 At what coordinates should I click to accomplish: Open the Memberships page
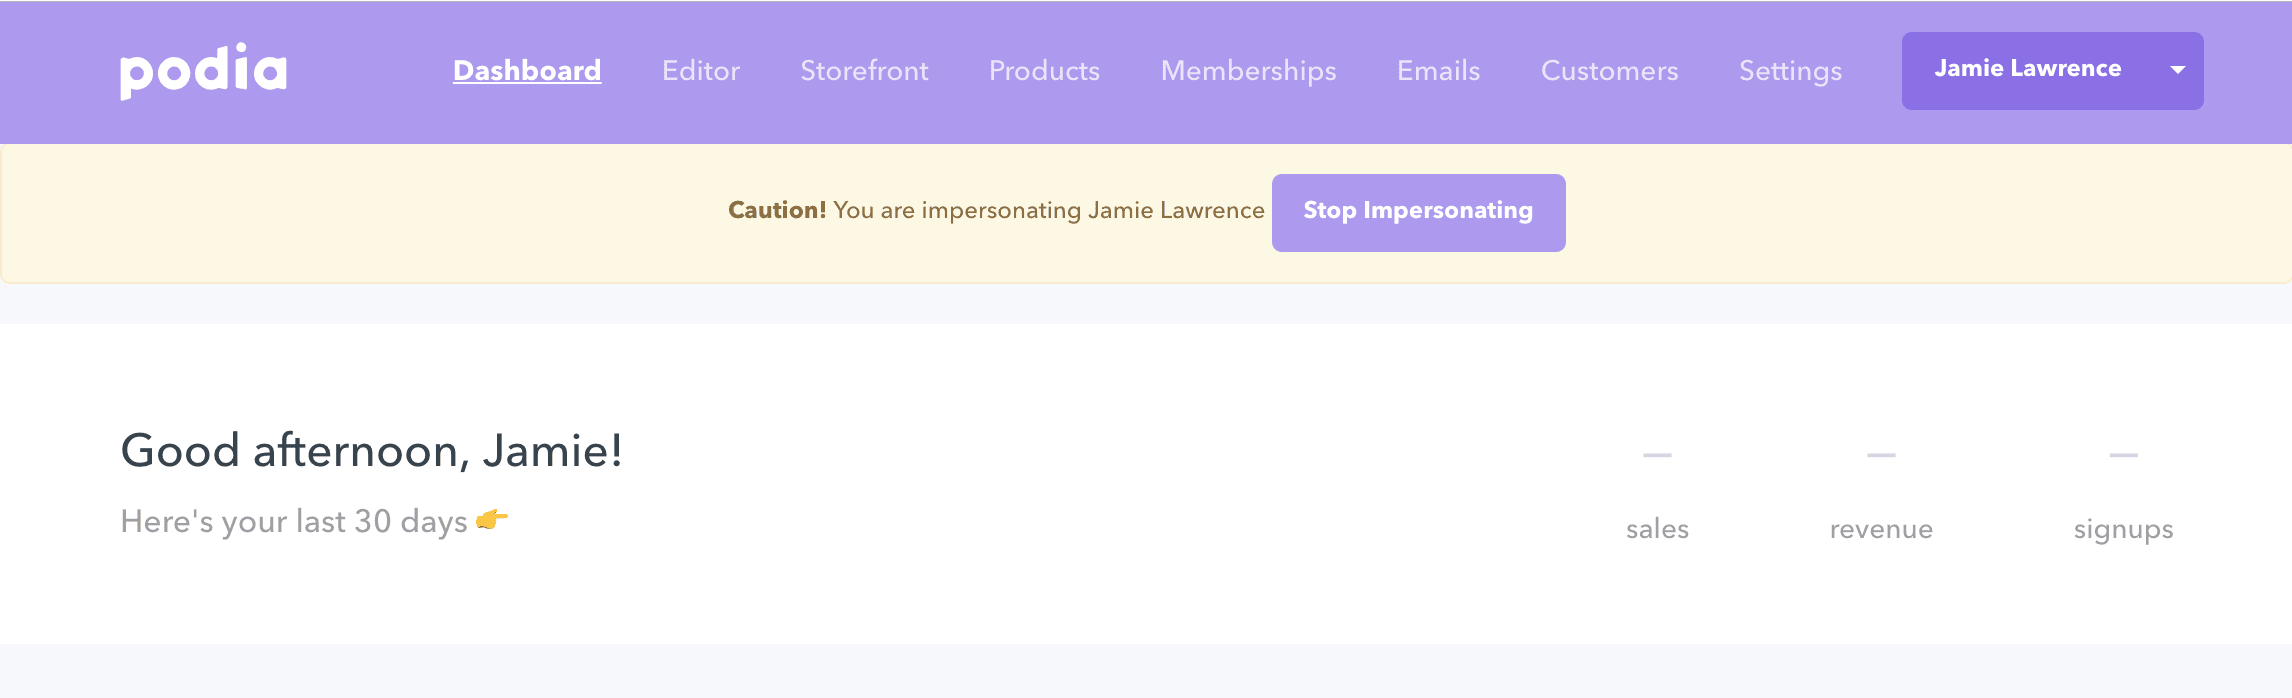coord(1248,71)
